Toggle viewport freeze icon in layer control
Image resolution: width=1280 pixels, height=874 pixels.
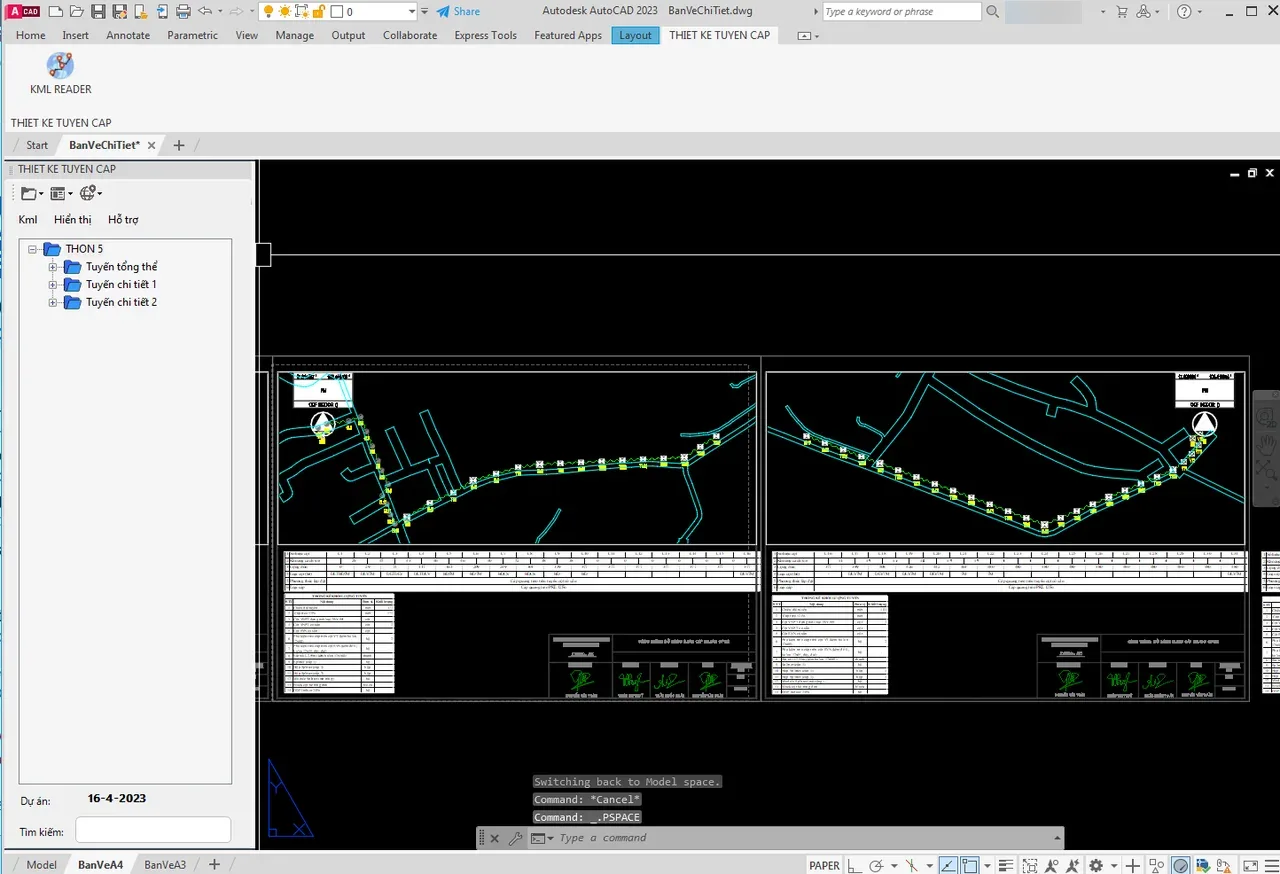point(301,12)
